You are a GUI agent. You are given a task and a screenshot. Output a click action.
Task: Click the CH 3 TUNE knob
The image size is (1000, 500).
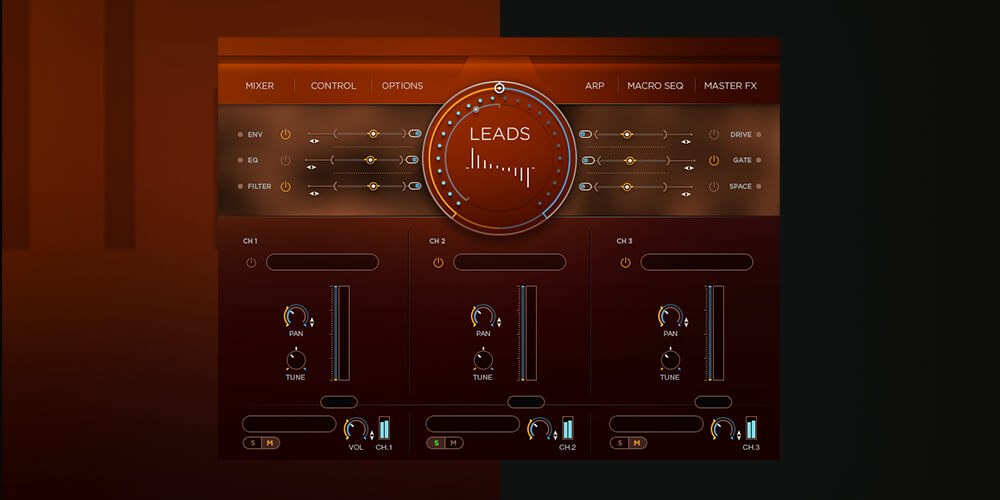tap(670, 360)
